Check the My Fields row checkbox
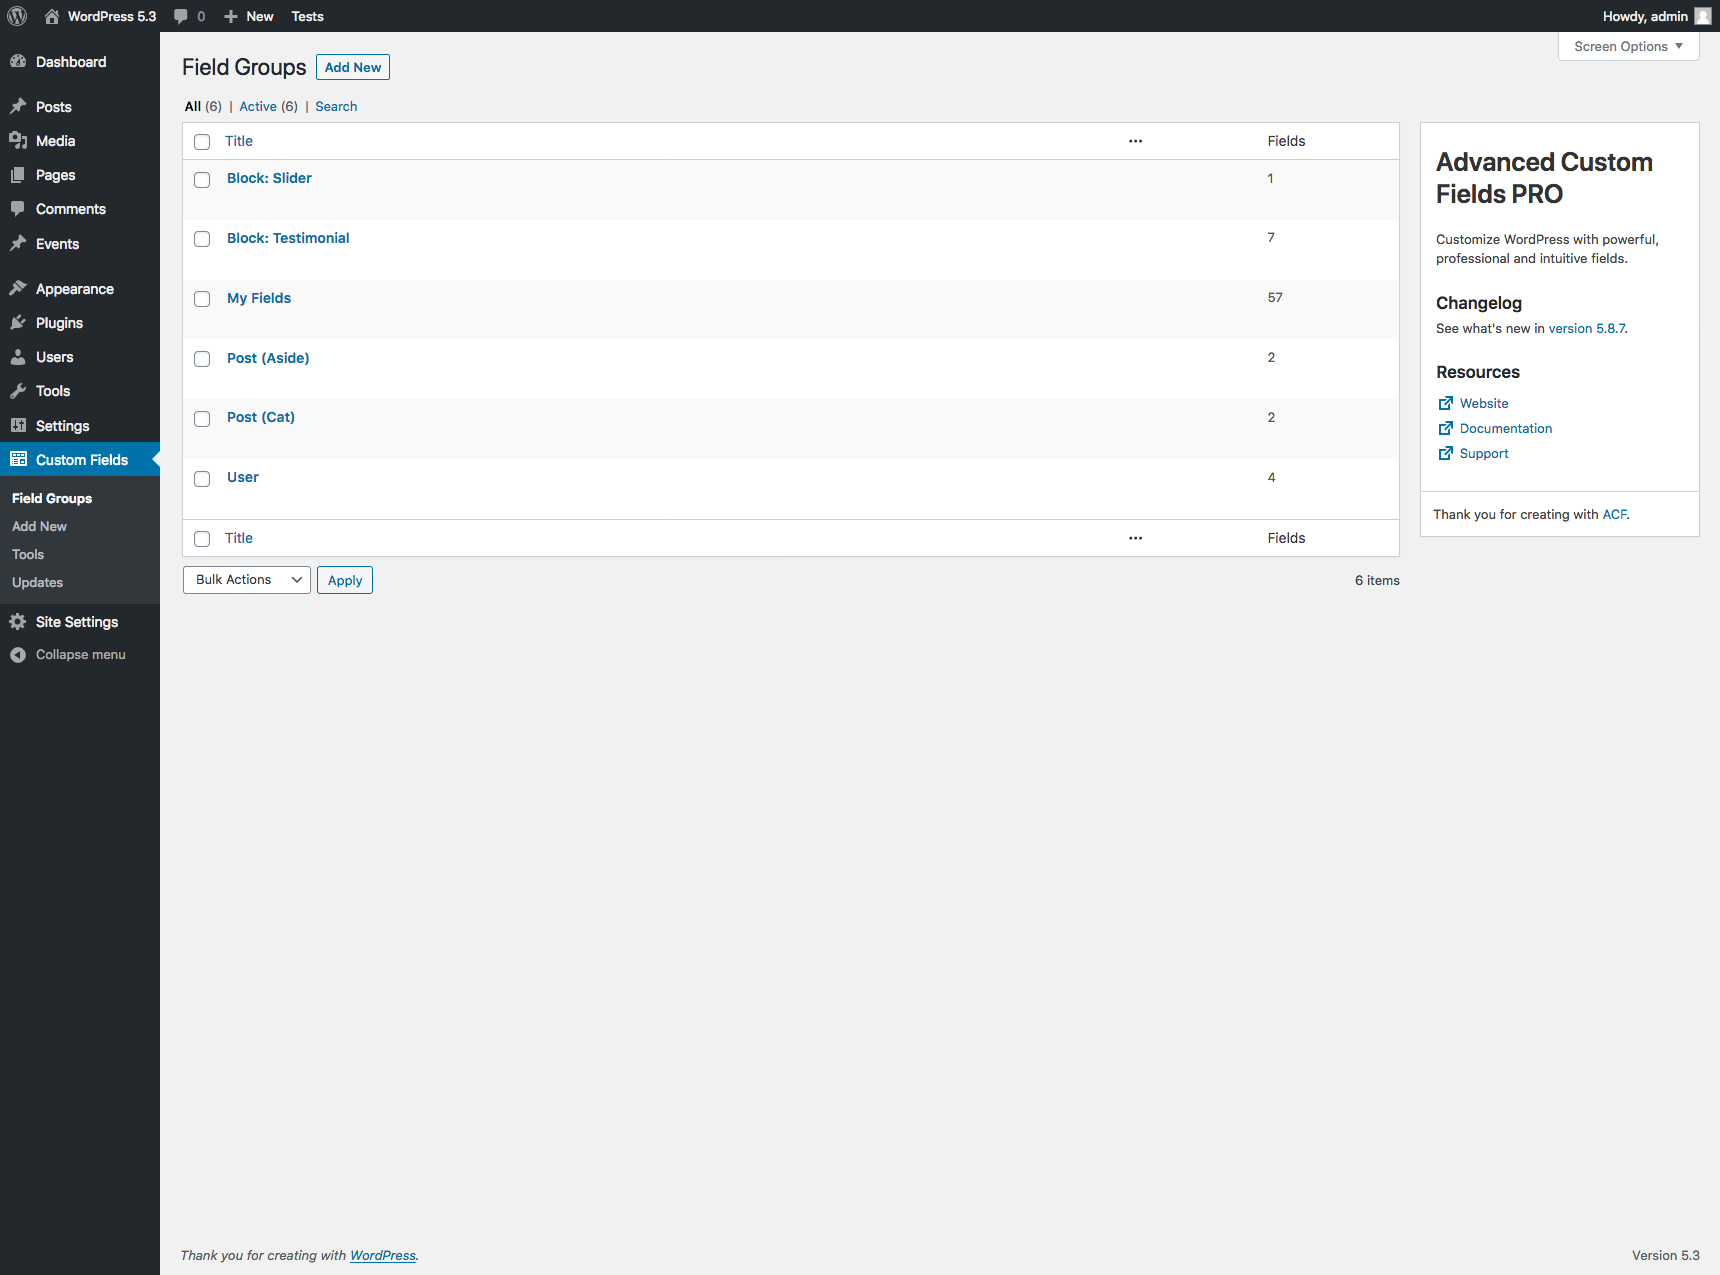The width and height of the screenshot is (1720, 1275). (202, 299)
